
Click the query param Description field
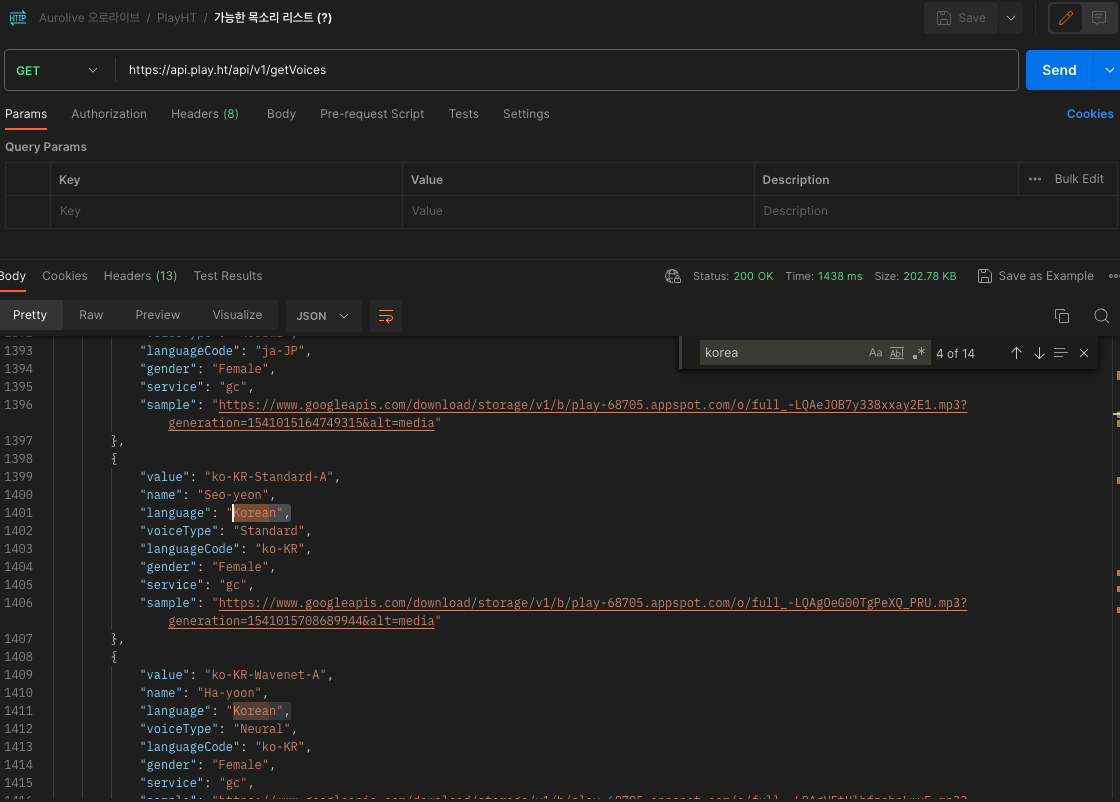936,211
